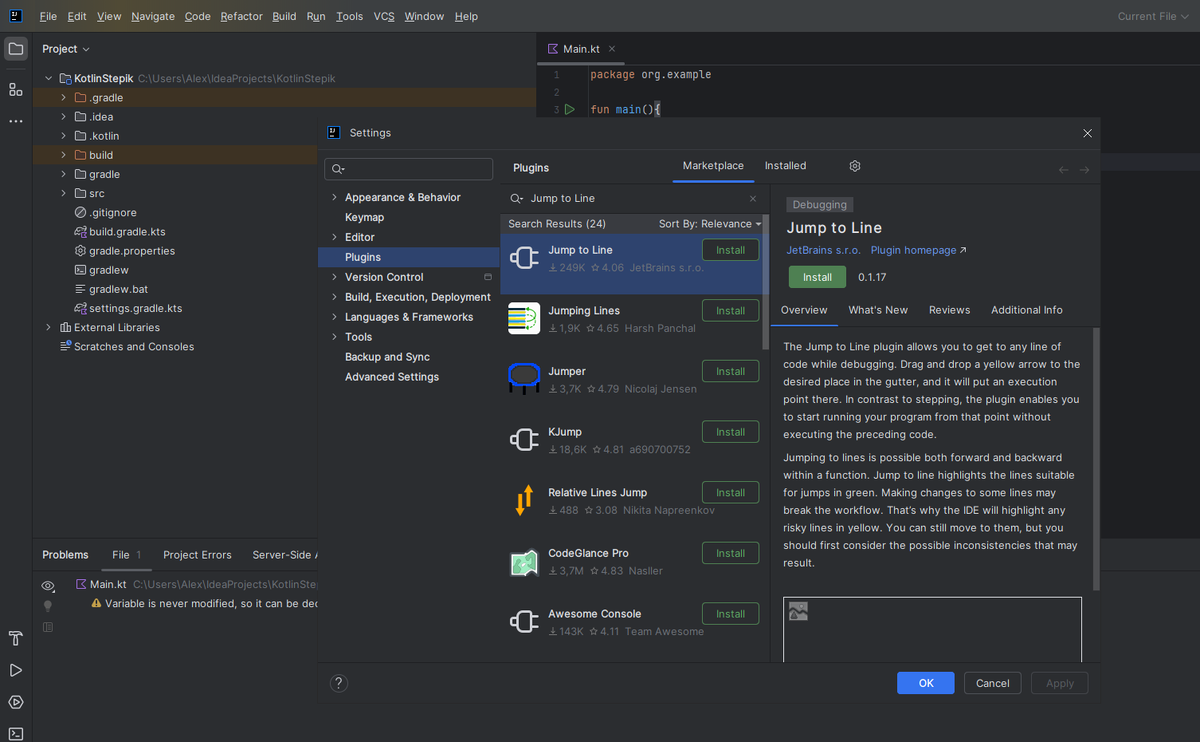The image size is (1200, 742).
Task: Clear the plugin search field
Action: pyautogui.click(x=753, y=198)
